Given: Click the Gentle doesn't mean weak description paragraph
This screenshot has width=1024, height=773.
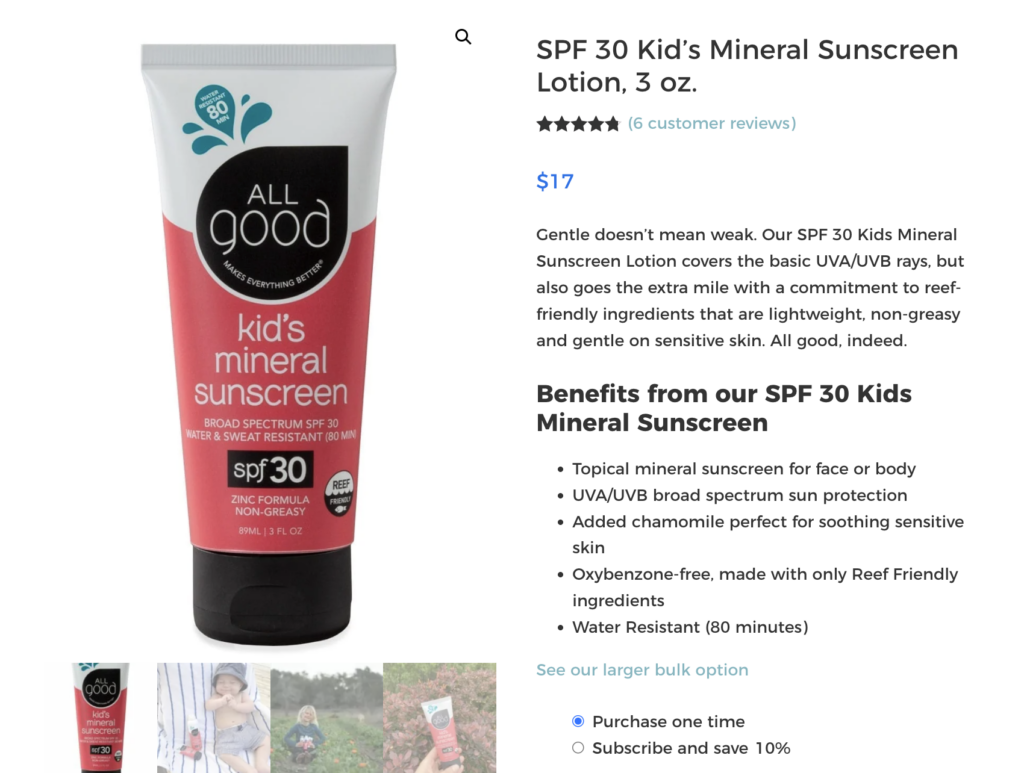Looking at the screenshot, I should [x=750, y=287].
